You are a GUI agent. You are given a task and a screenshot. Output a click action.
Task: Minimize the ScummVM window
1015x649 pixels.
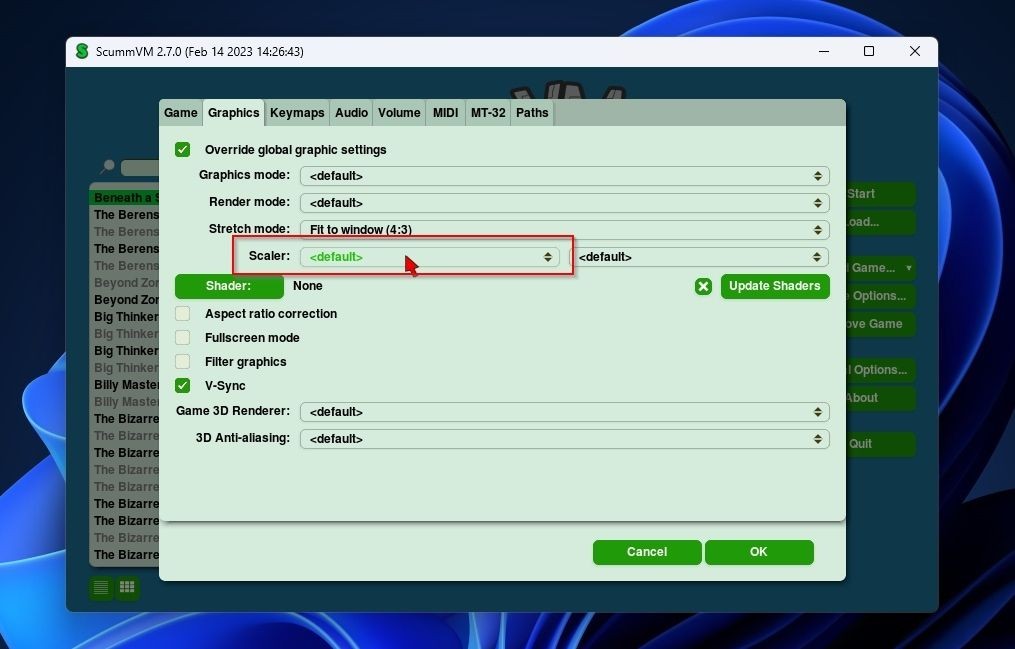pos(824,51)
